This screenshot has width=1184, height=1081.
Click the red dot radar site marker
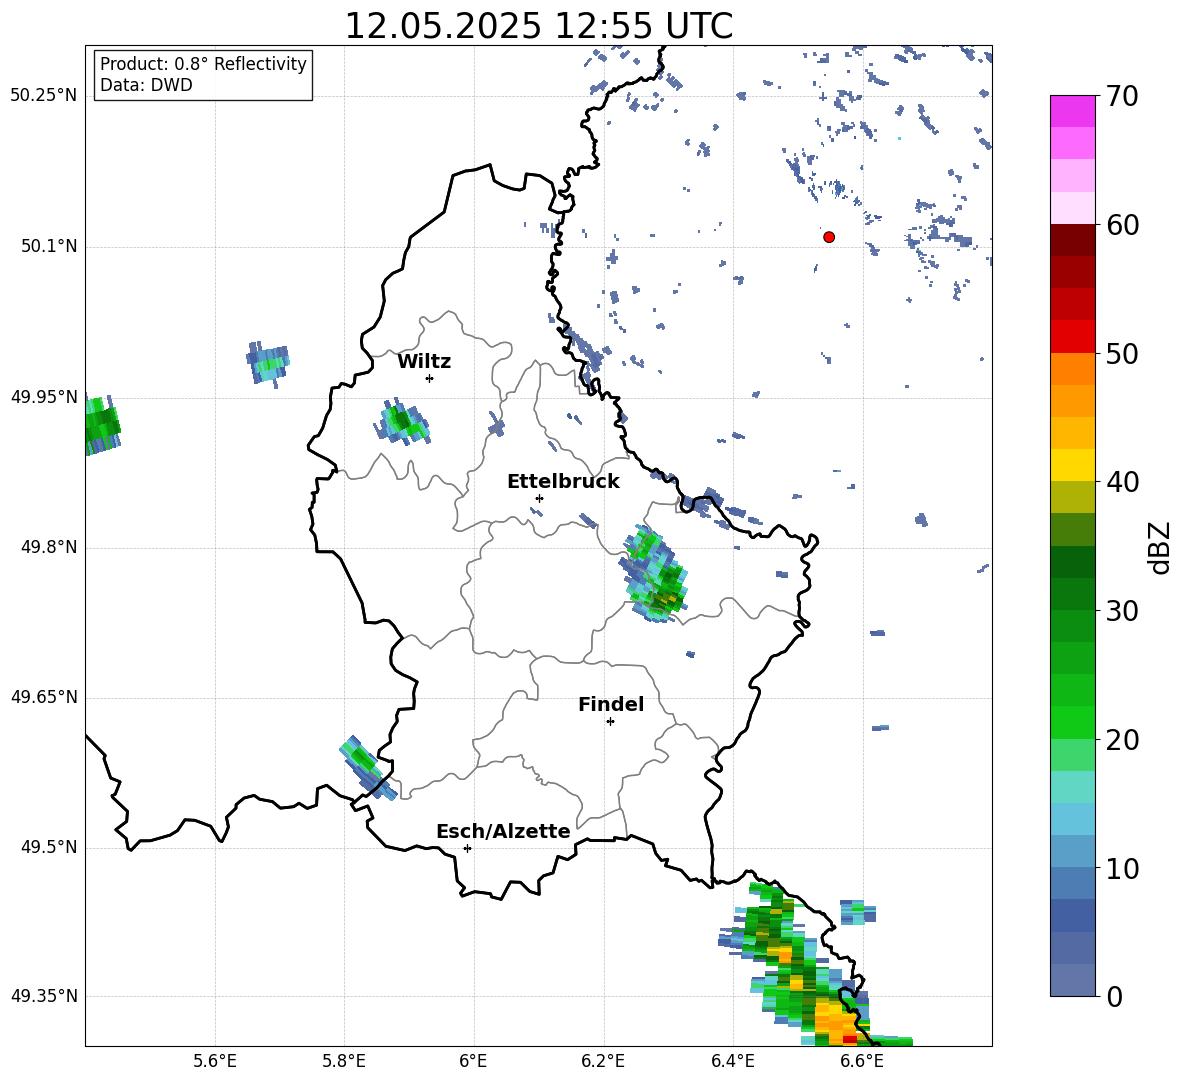[828, 237]
